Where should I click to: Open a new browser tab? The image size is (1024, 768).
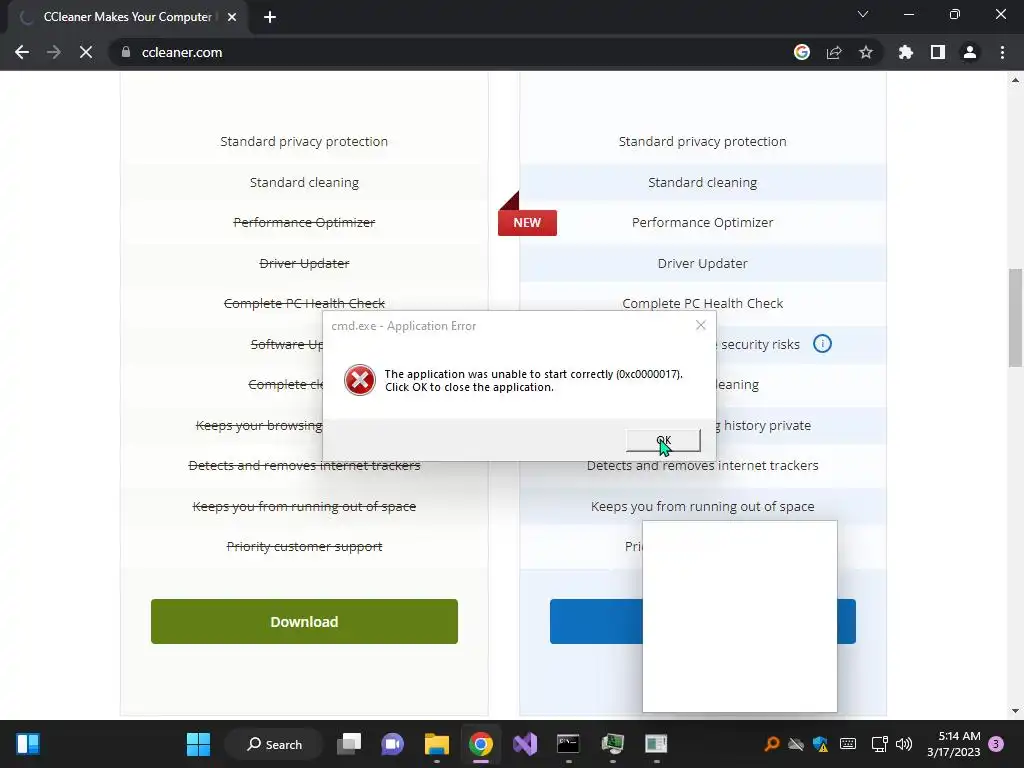(270, 17)
